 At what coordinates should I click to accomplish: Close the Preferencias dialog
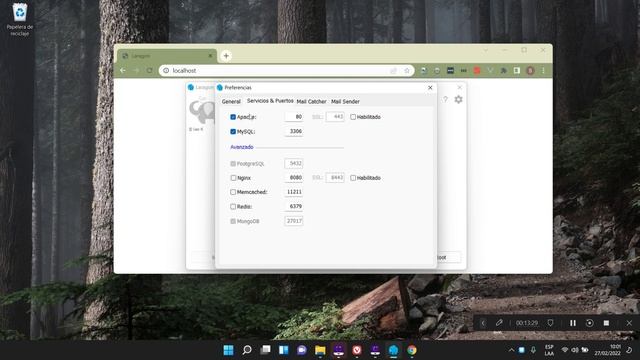pos(430,88)
